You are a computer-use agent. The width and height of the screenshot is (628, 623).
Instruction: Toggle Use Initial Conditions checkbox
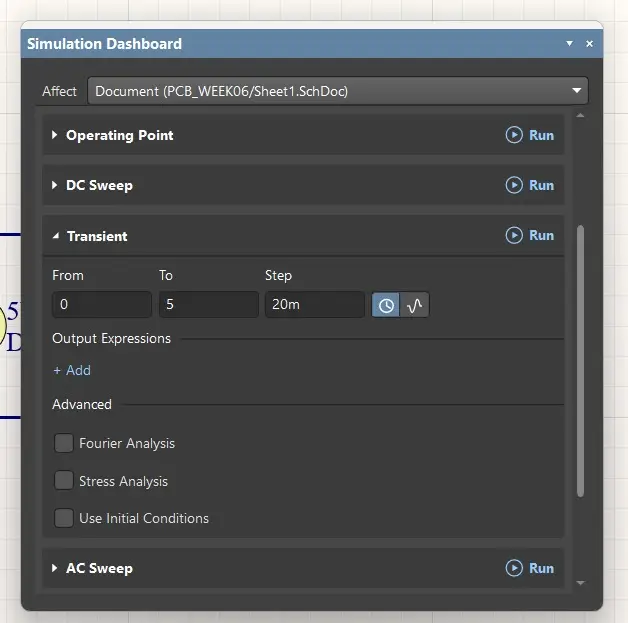coord(64,518)
